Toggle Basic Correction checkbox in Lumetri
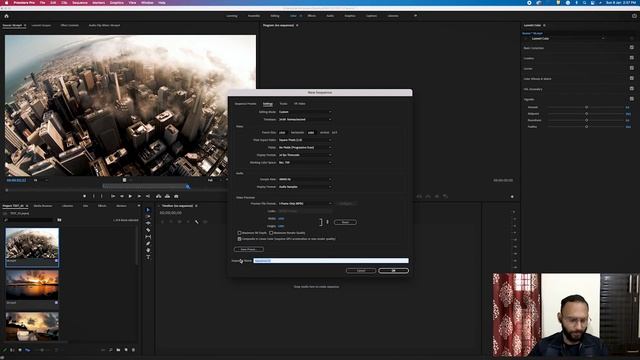 [x=631, y=48]
